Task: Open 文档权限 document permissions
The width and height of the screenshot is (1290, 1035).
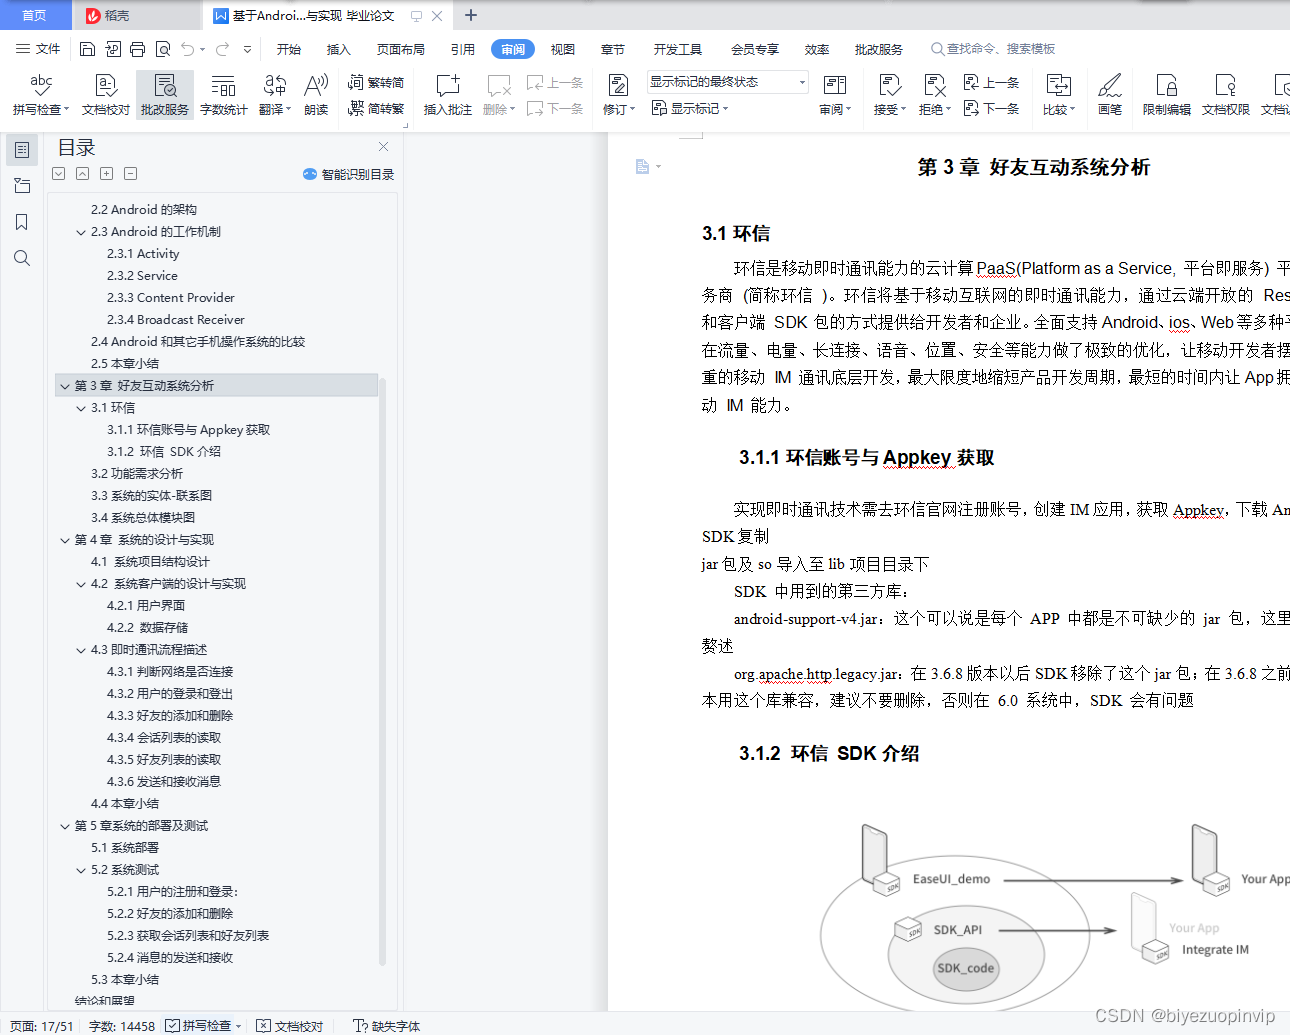Action: click(1226, 95)
